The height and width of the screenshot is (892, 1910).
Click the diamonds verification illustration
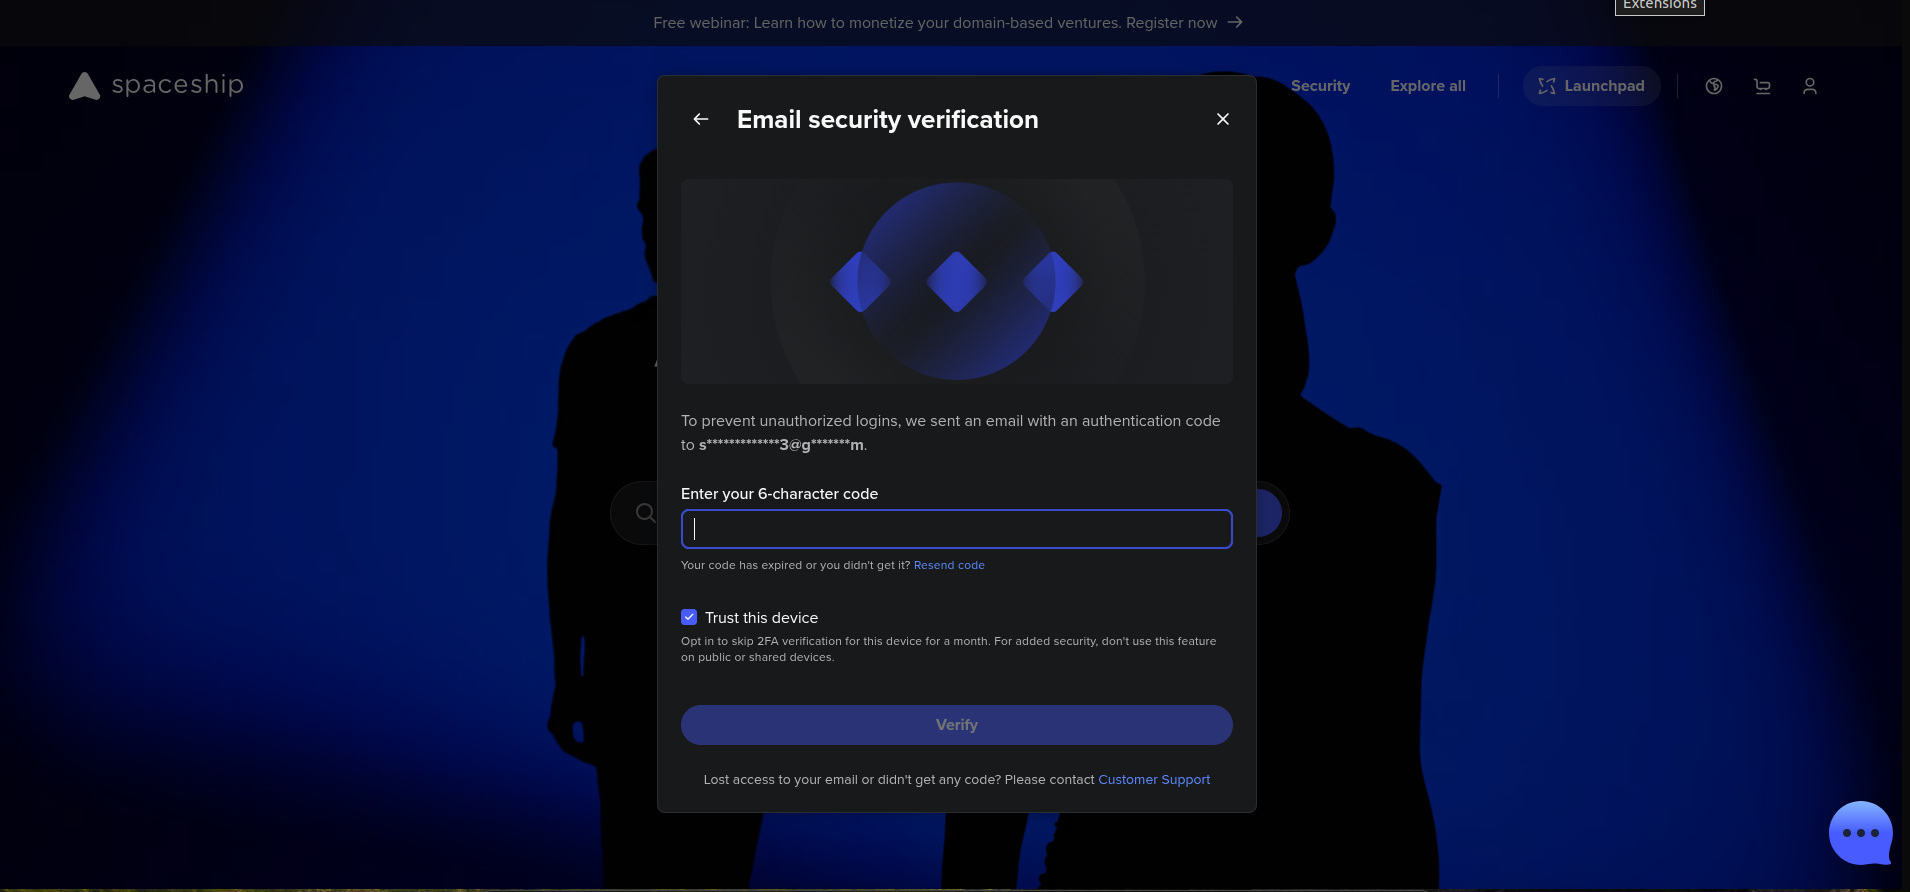pyautogui.click(x=956, y=281)
